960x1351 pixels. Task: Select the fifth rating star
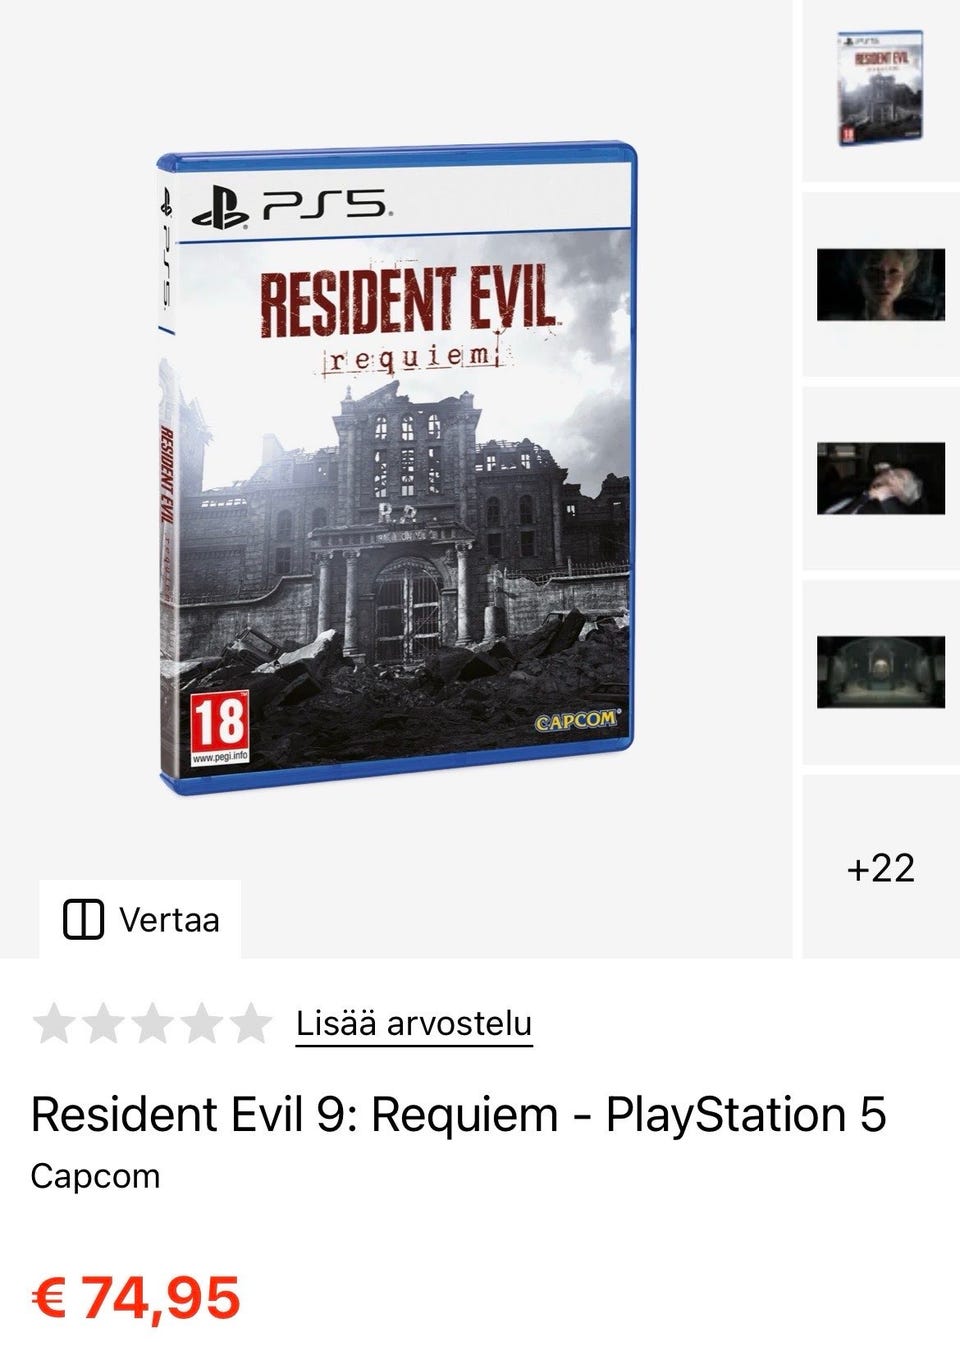[250, 1024]
